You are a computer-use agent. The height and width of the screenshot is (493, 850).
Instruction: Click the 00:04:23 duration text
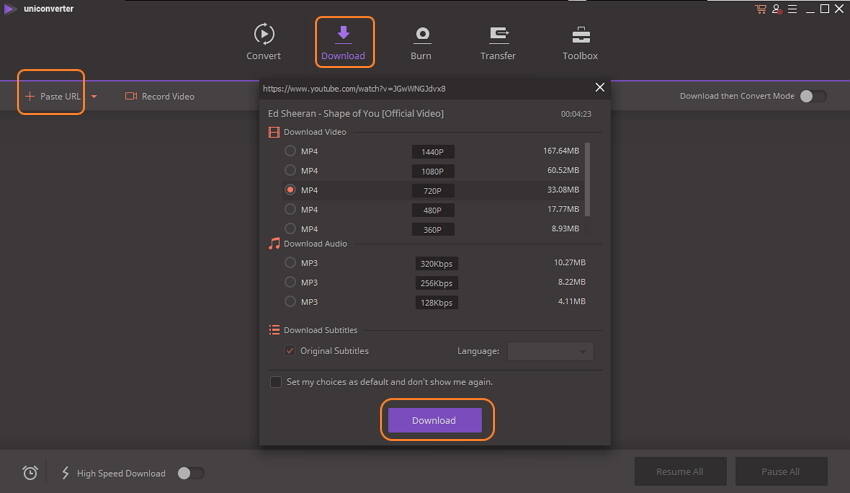click(576, 114)
